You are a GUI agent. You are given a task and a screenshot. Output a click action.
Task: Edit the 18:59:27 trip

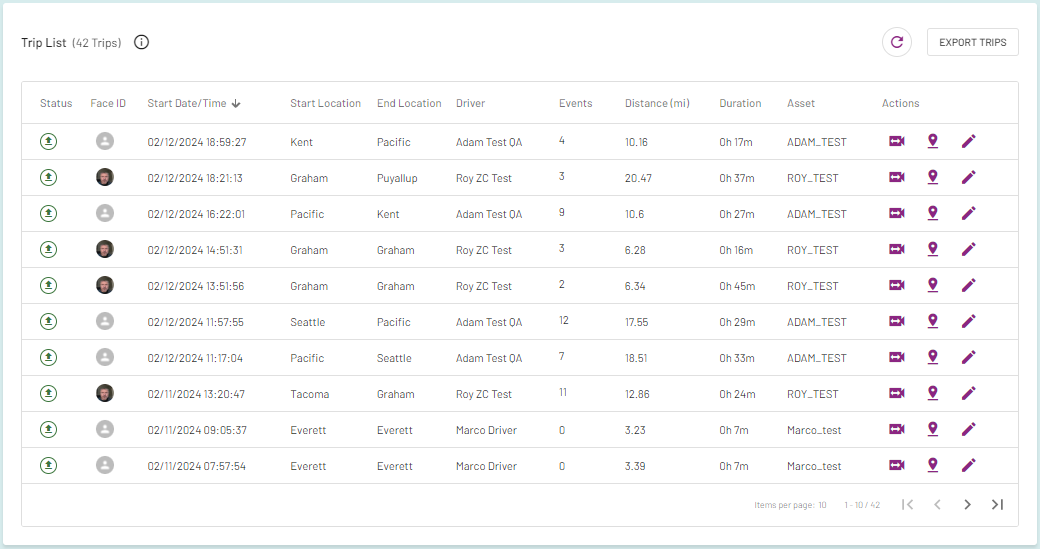click(968, 141)
